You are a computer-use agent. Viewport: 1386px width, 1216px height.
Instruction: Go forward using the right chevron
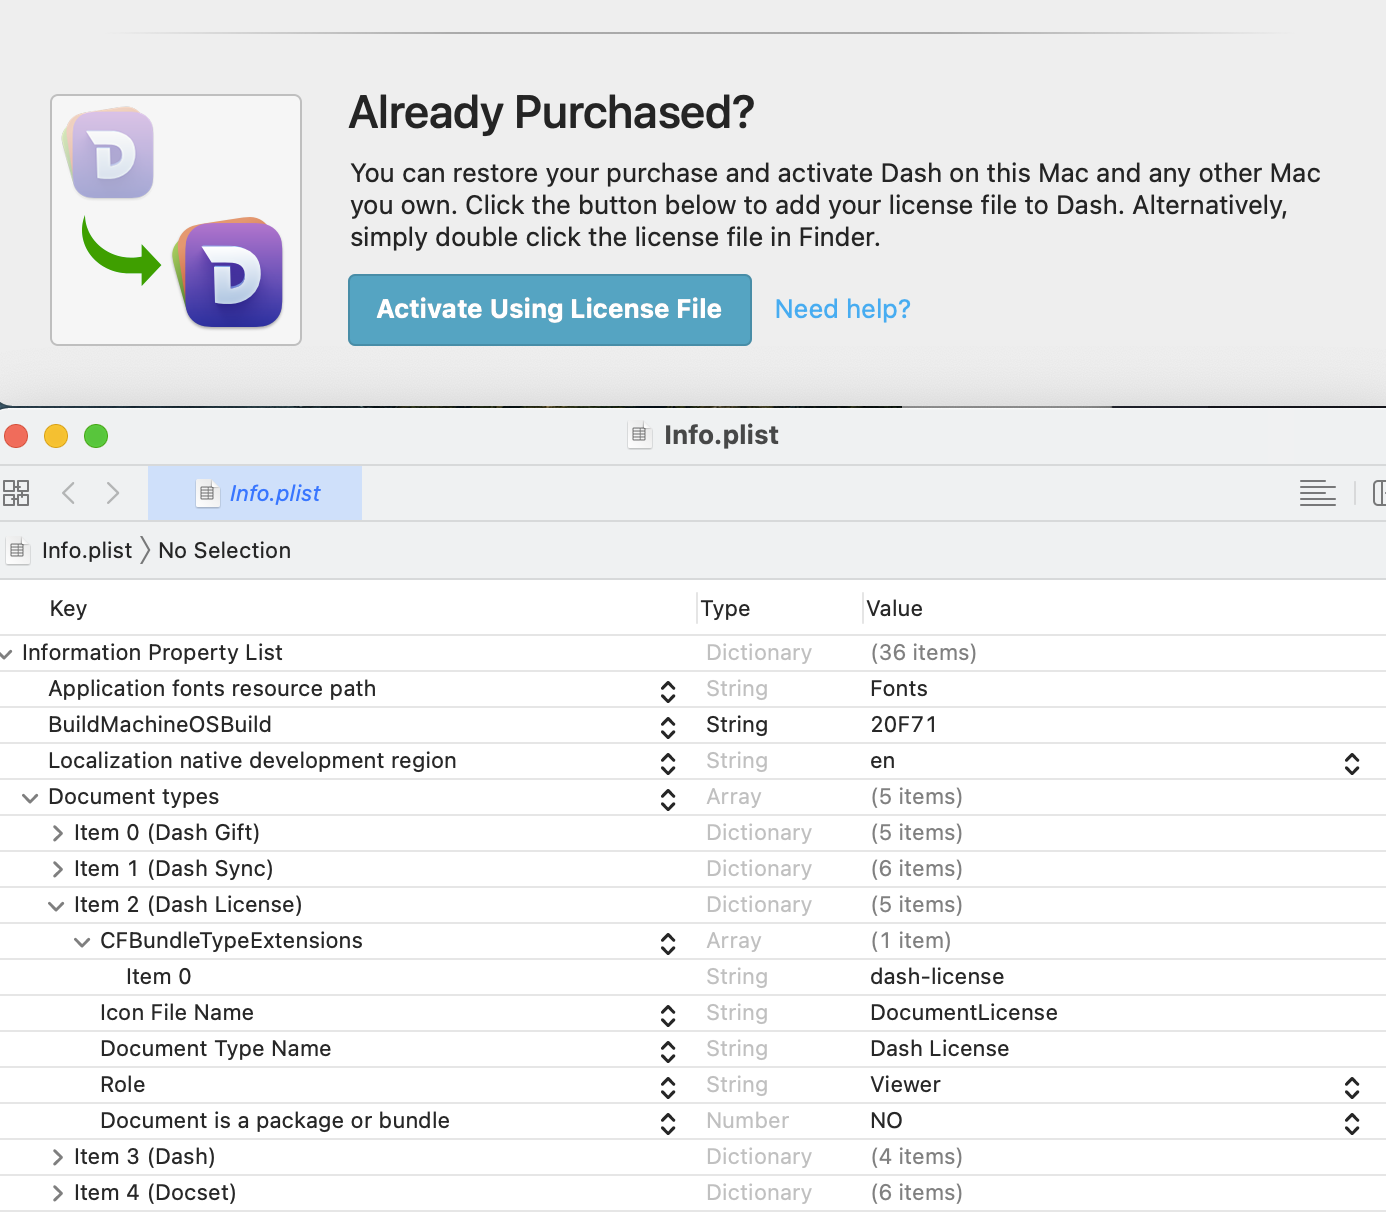click(113, 493)
